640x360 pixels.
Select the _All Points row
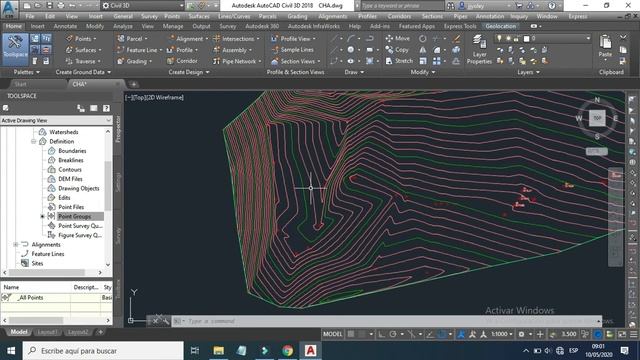point(56,298)
